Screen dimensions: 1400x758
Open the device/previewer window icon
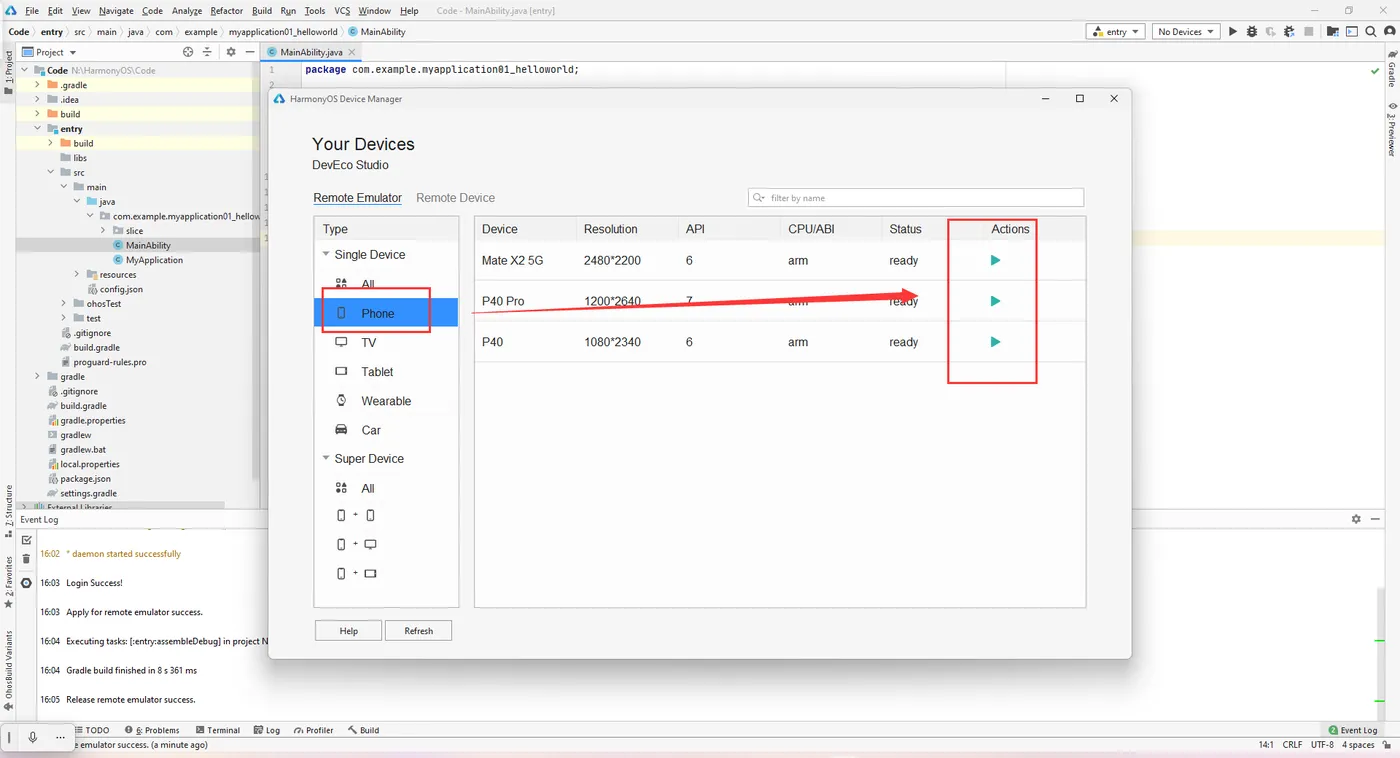click(x=1350, y=32)
